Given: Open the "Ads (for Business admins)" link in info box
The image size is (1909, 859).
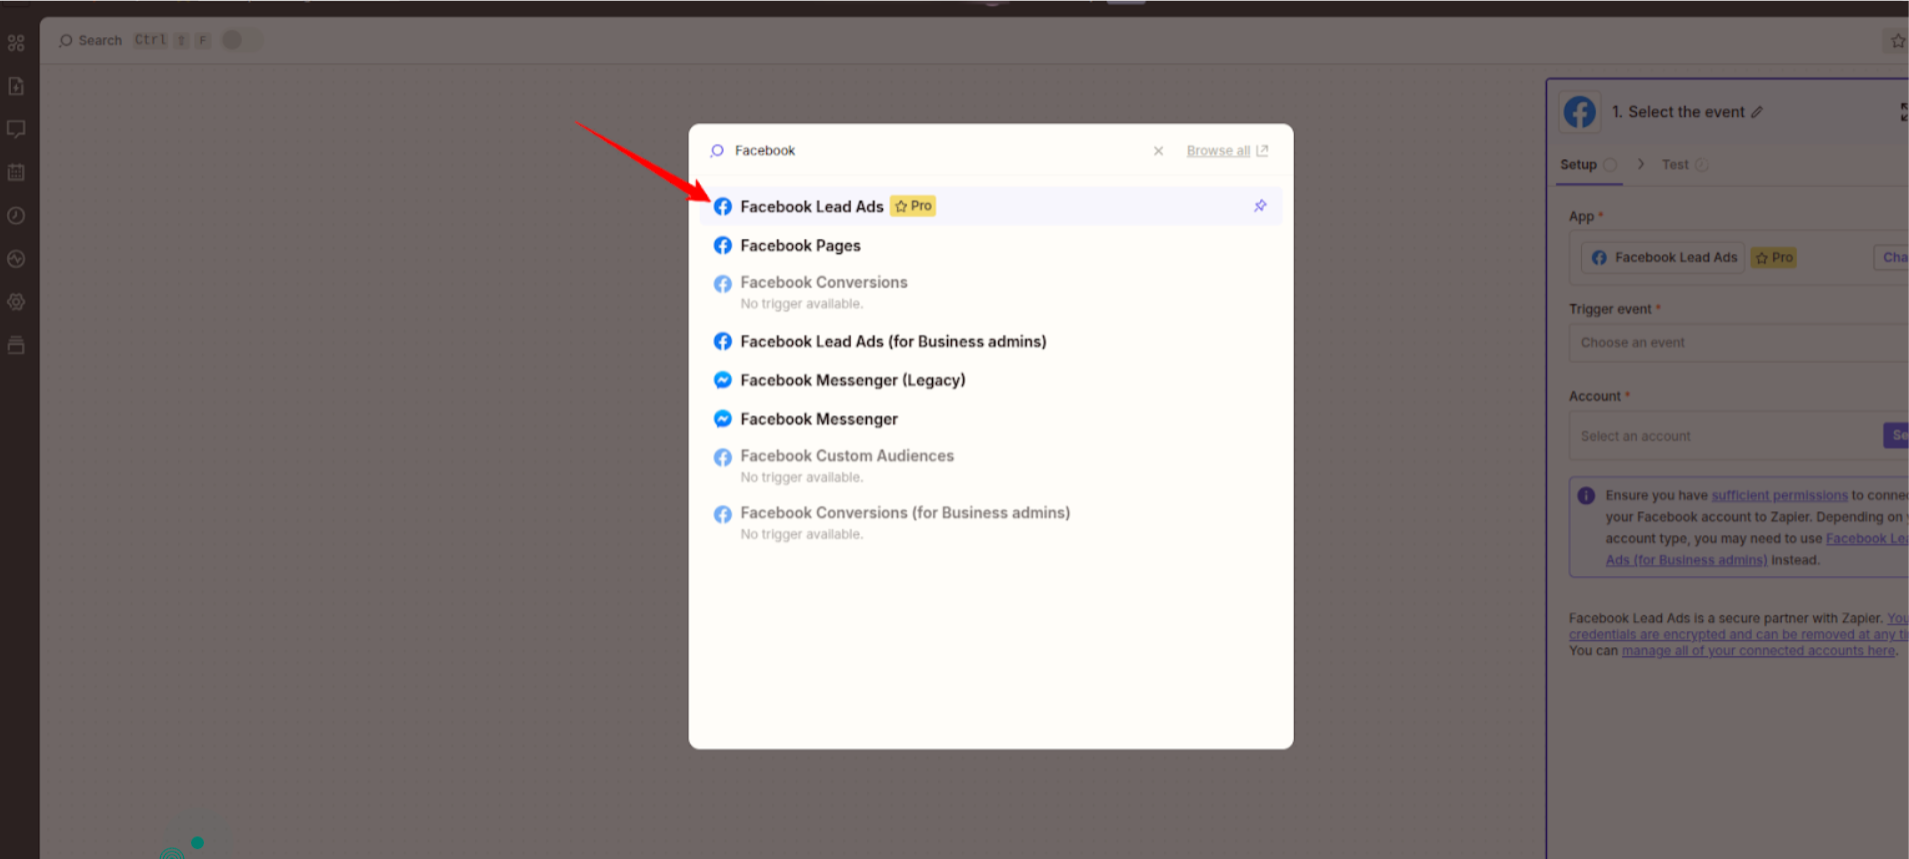Looking at the screenshot, I should (1686, 560).
